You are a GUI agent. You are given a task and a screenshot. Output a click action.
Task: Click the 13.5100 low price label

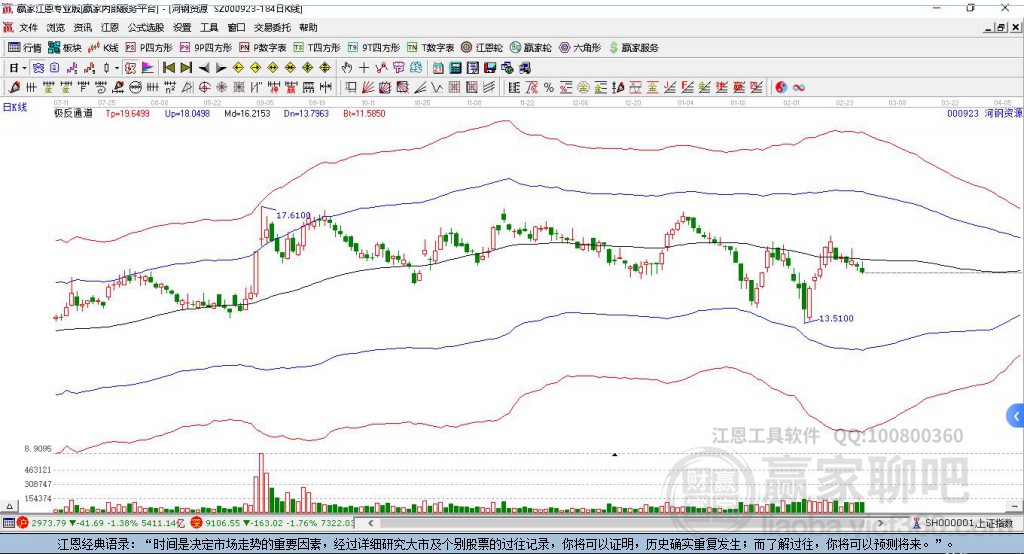[x=836, y=318]
